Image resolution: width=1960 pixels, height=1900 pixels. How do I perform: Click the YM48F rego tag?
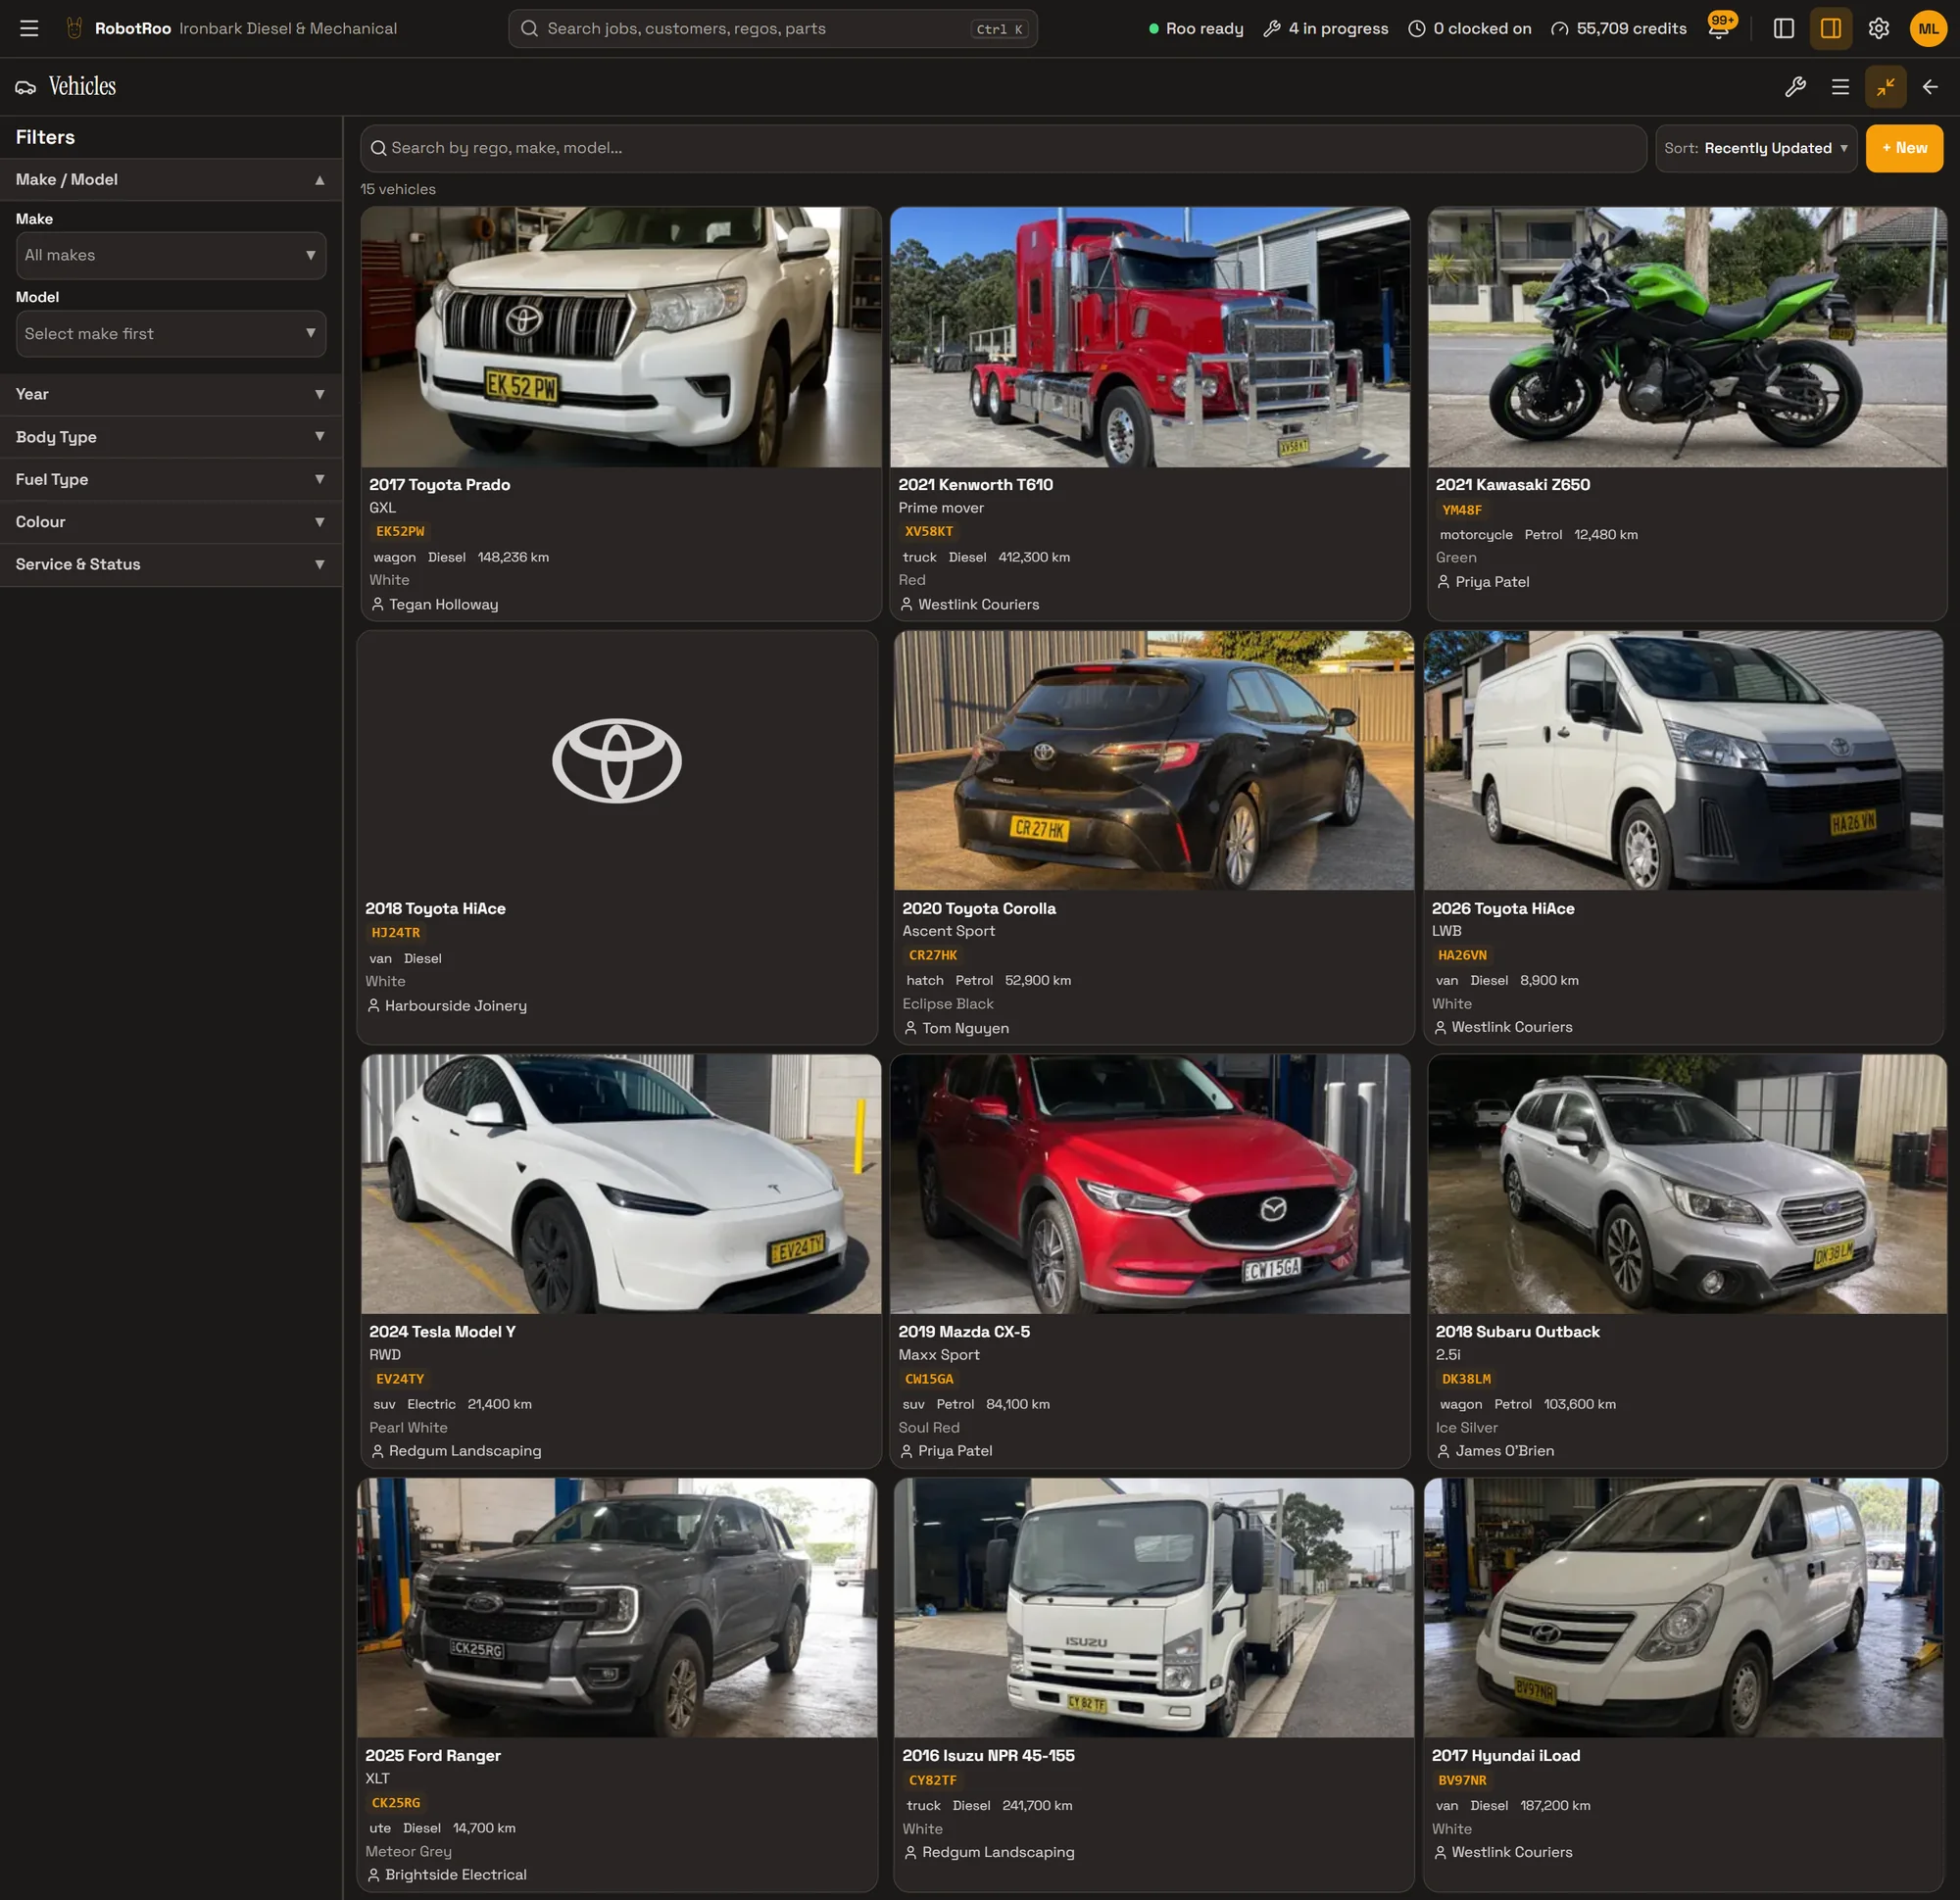pyautogui.click(x=1462, y=510)
